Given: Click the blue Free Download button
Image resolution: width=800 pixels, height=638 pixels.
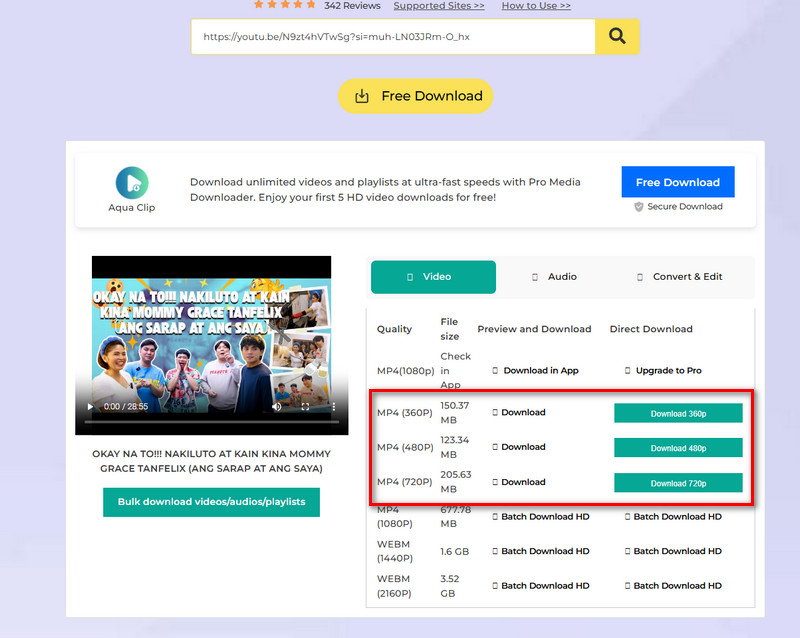Looking at the screenshot, I should 677,182.
